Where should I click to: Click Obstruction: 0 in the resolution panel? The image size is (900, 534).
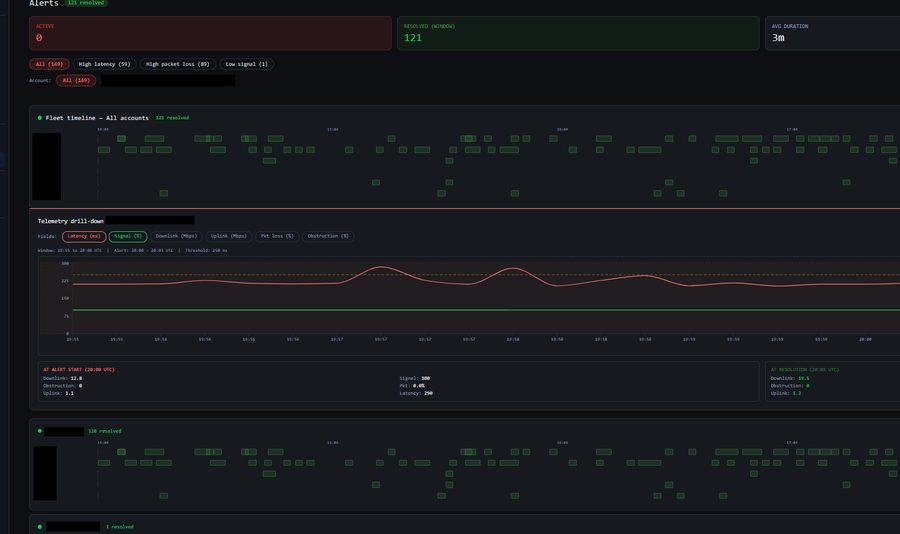(790, 386)
